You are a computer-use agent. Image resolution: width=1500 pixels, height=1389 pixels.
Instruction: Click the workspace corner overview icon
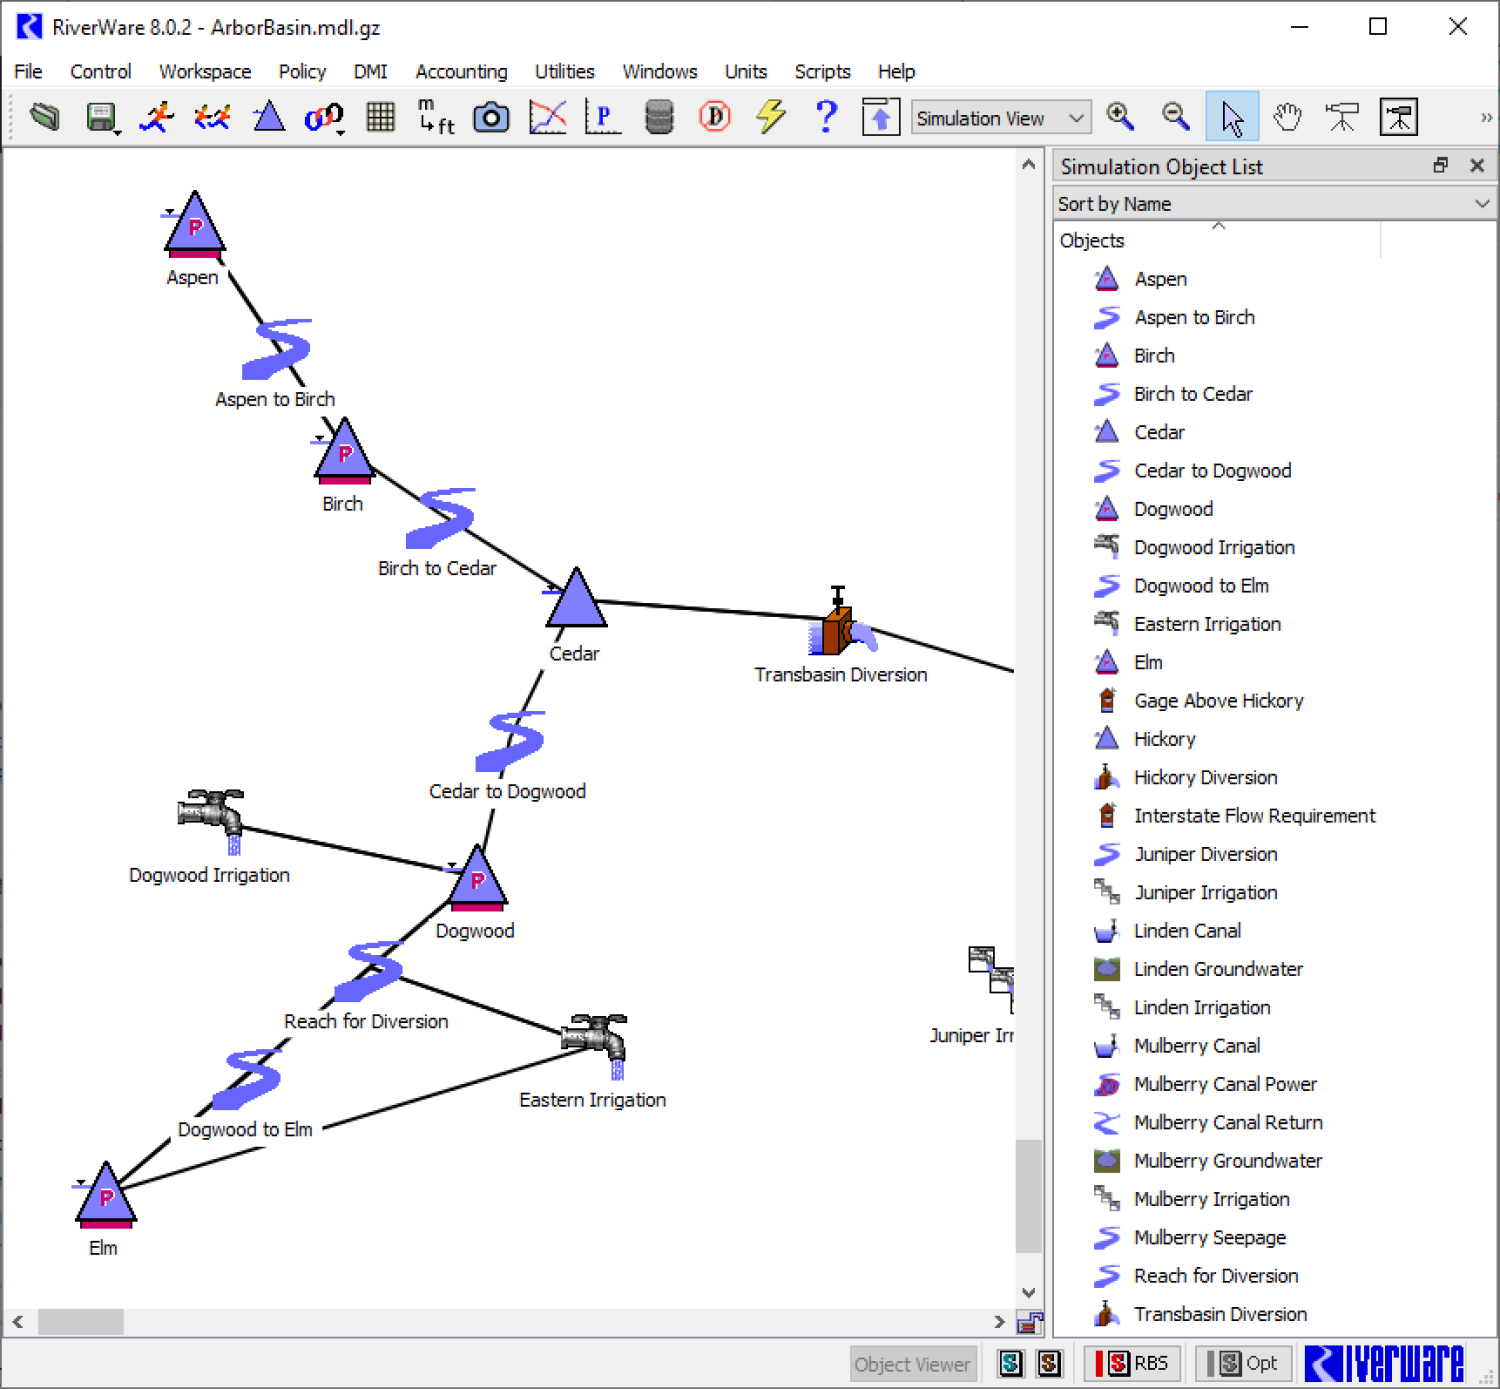[x=1029, y=1322]
